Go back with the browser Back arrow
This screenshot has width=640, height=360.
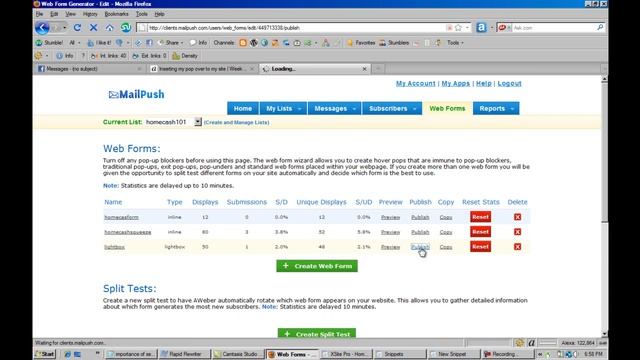click(42, 28)
